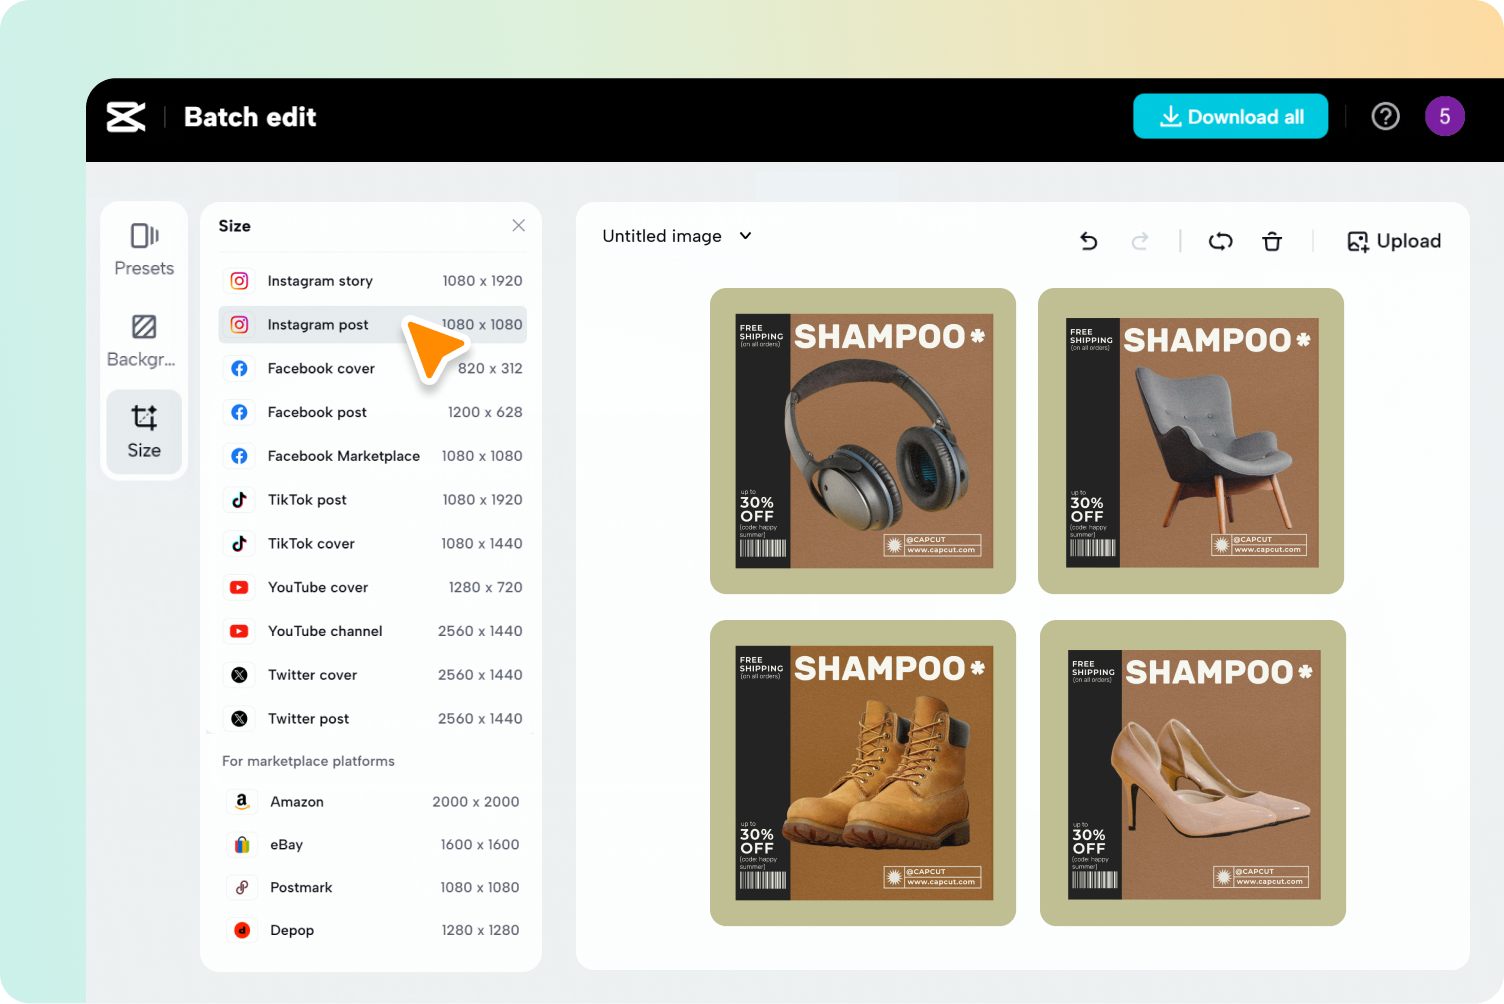Pick the Facebook Marketplace label
Viewport: 1504px width, 1004px height.
pos(344,456)
